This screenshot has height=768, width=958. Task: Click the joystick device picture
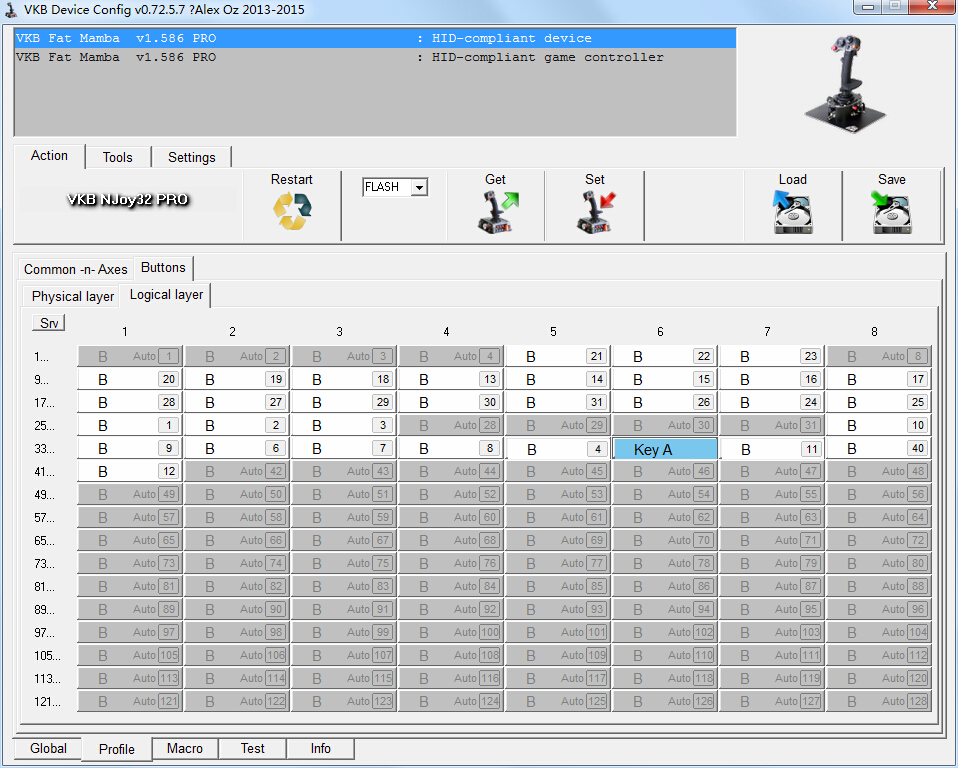tap(845, 83)
